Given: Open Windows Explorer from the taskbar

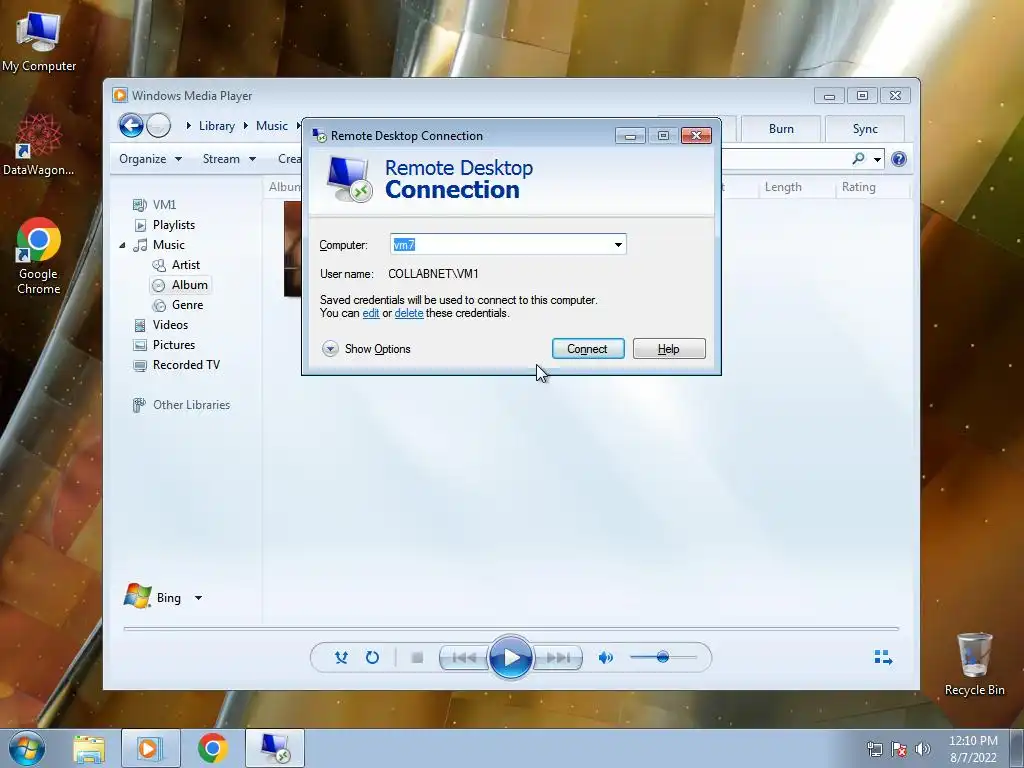Looking at the screenshot, I should pyautogui.click(x=89, y=749).
